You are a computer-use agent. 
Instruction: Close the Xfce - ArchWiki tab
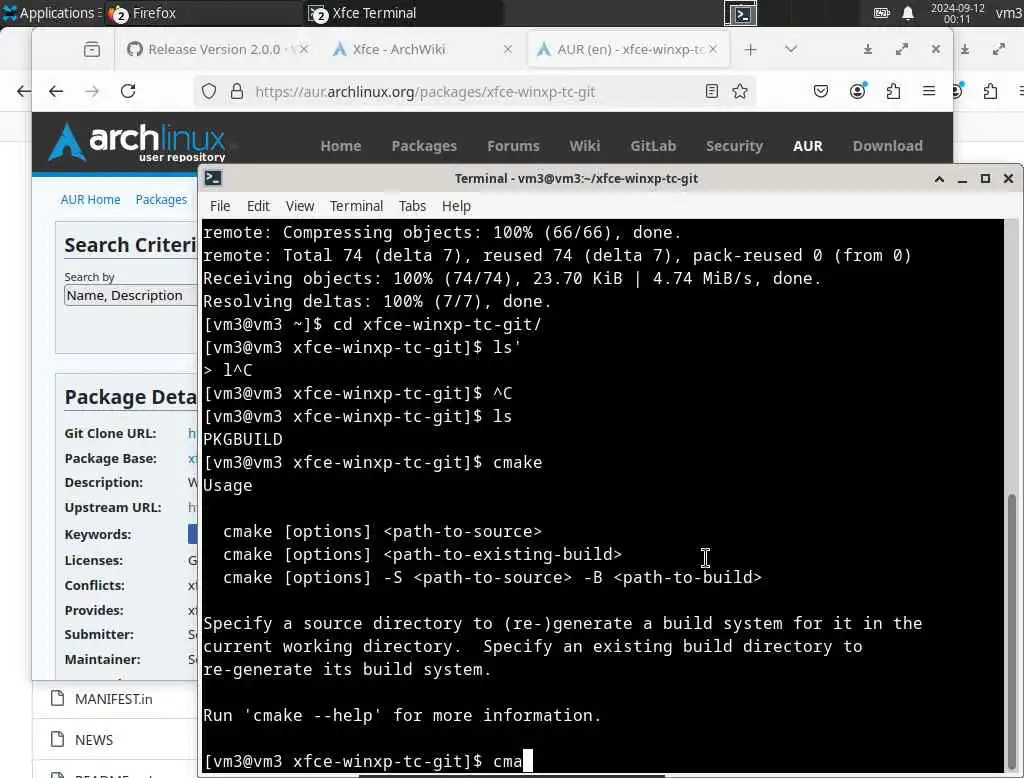(x=507, y=50)
